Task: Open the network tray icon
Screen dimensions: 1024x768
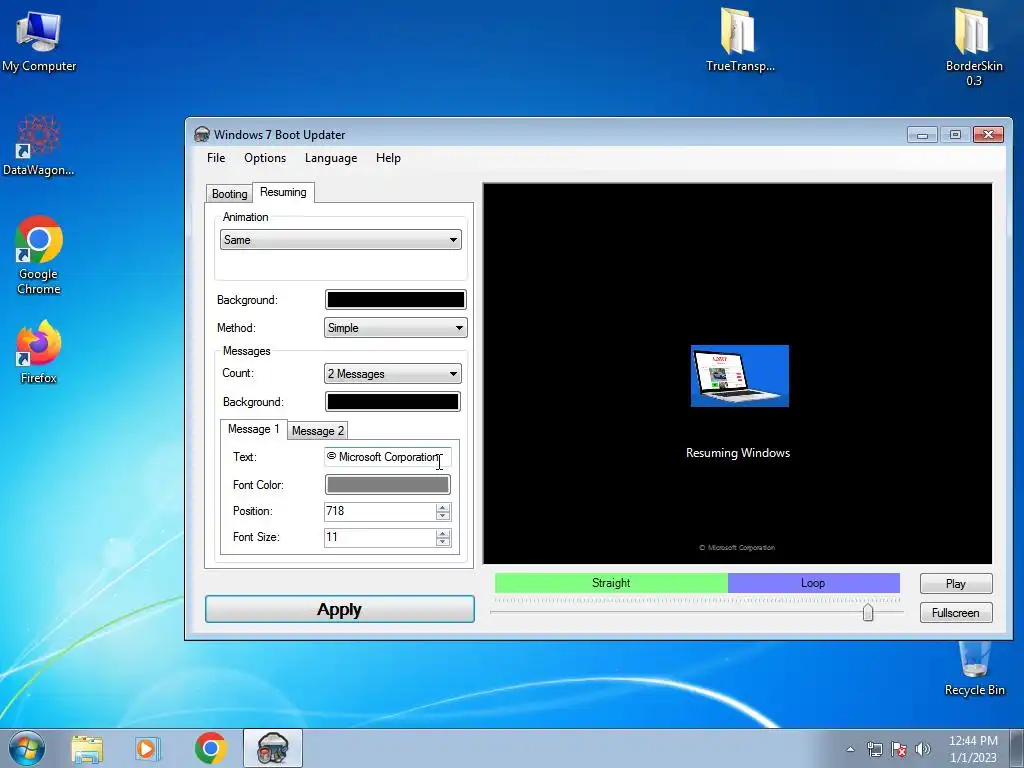Action: pyautogui.click(x=874, y=749)
